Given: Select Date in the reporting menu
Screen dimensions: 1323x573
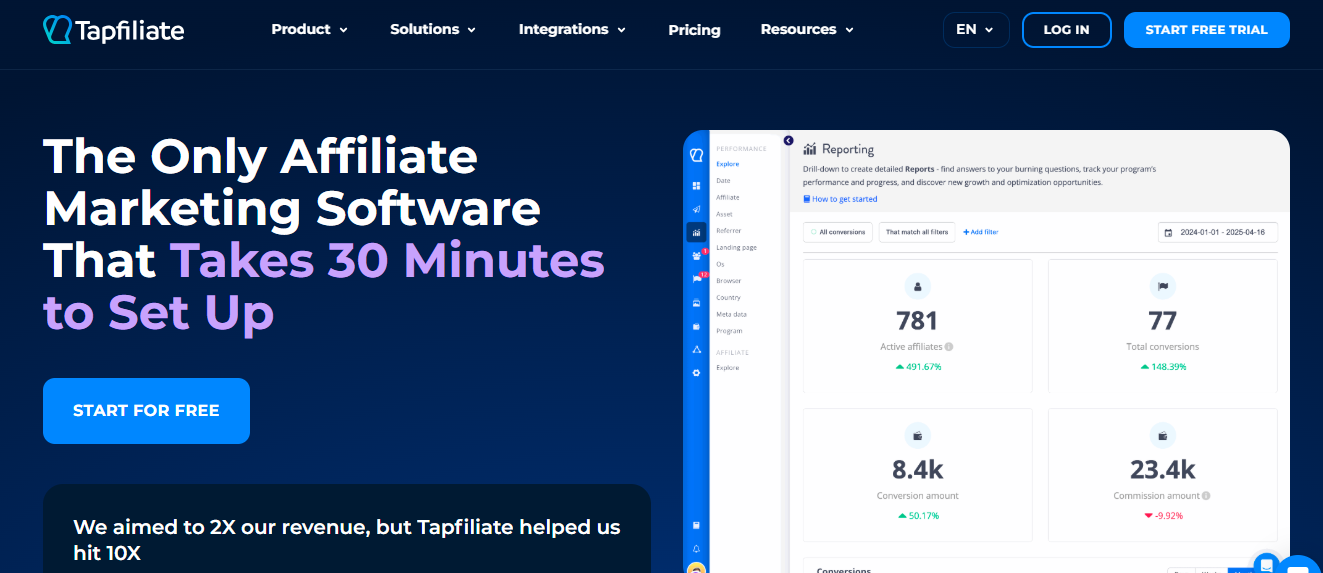Looking at the screenshot, I should tap(723, 181).
